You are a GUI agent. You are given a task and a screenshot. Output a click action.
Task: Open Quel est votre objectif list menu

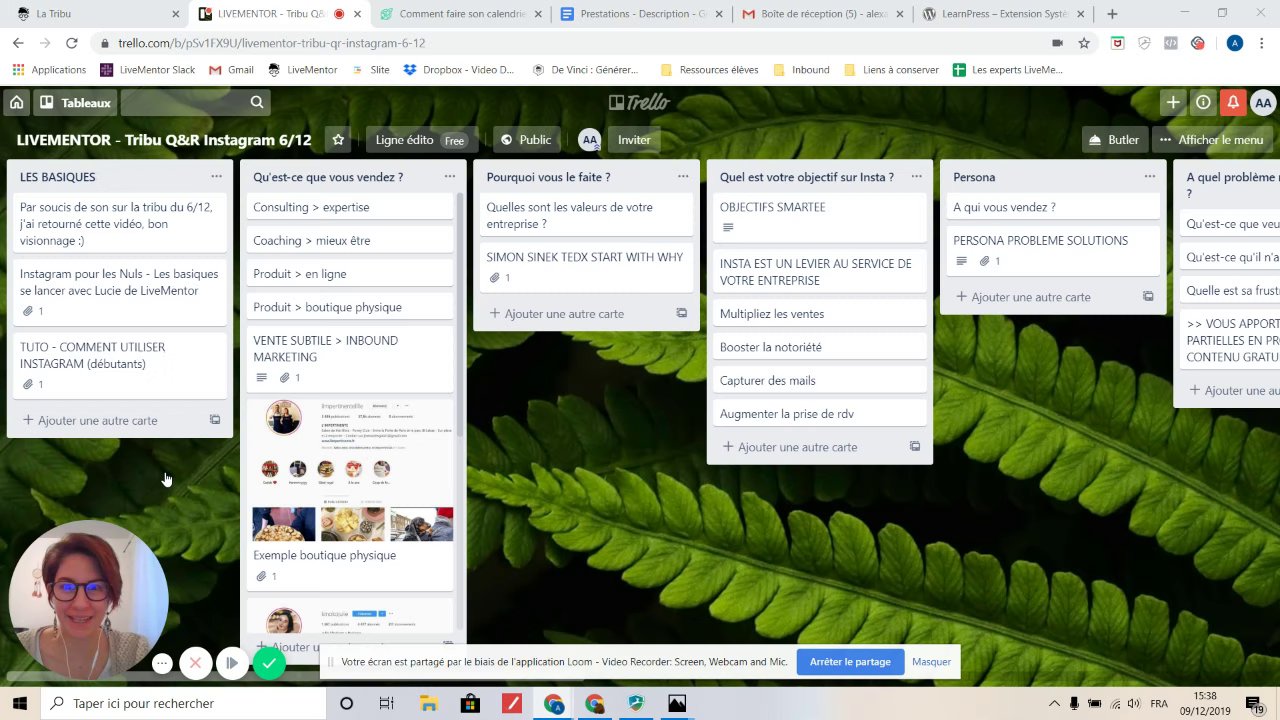(x=916, y=177)
